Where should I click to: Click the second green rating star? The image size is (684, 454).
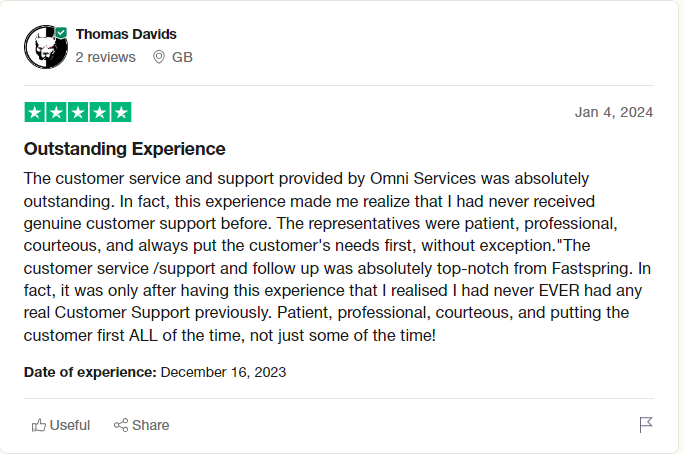(56, 112)
